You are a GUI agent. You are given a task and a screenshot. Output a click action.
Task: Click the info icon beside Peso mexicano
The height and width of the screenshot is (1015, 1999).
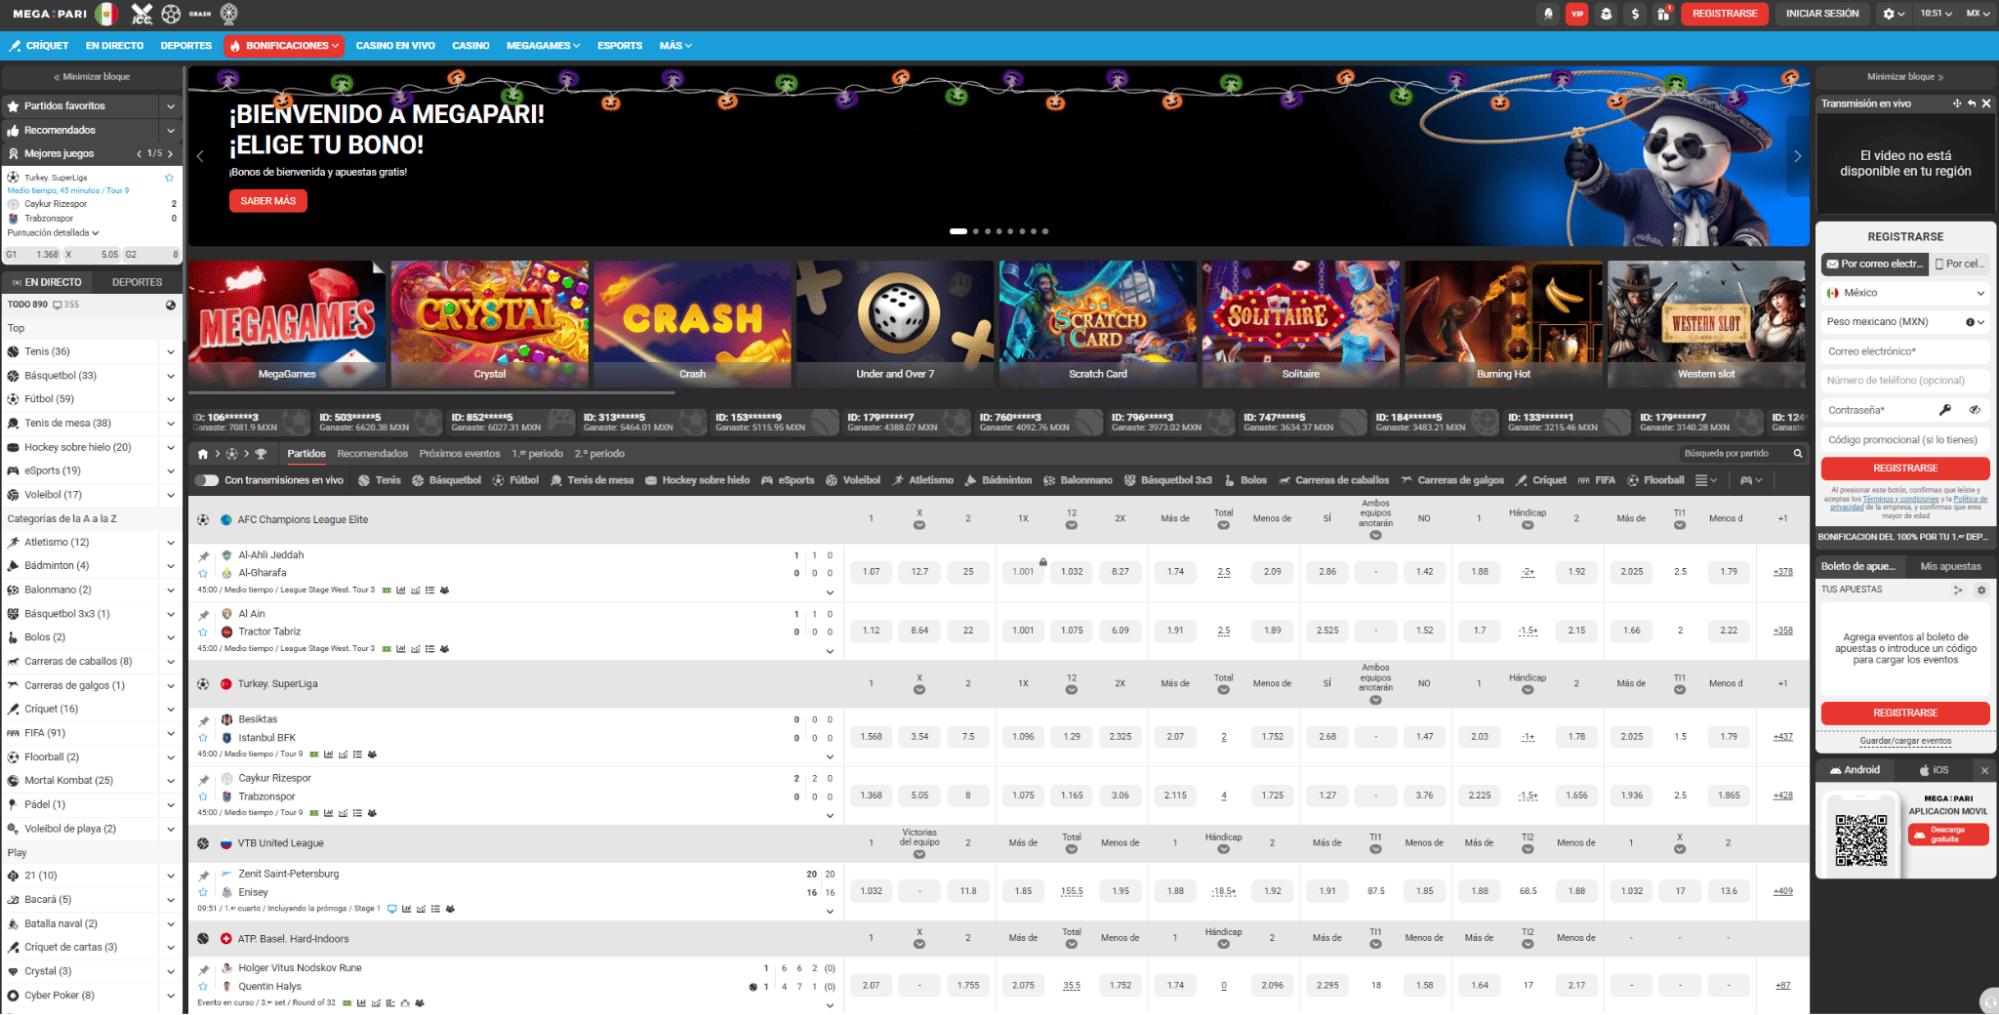[1970, 322]
